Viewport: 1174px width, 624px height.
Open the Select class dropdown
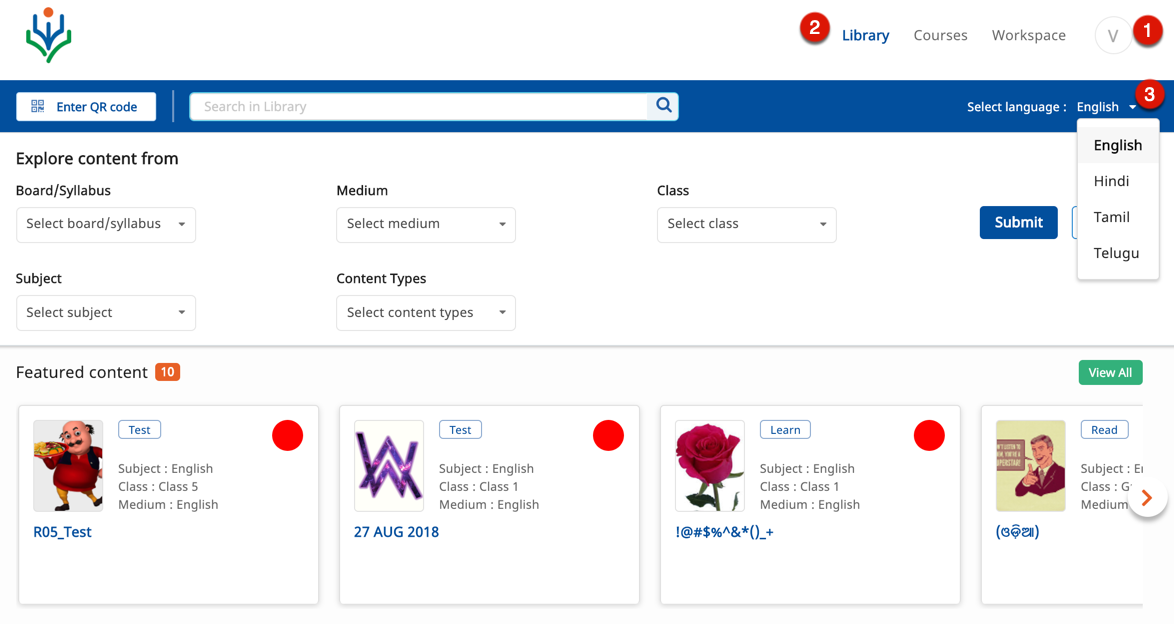tap(746, 224)
